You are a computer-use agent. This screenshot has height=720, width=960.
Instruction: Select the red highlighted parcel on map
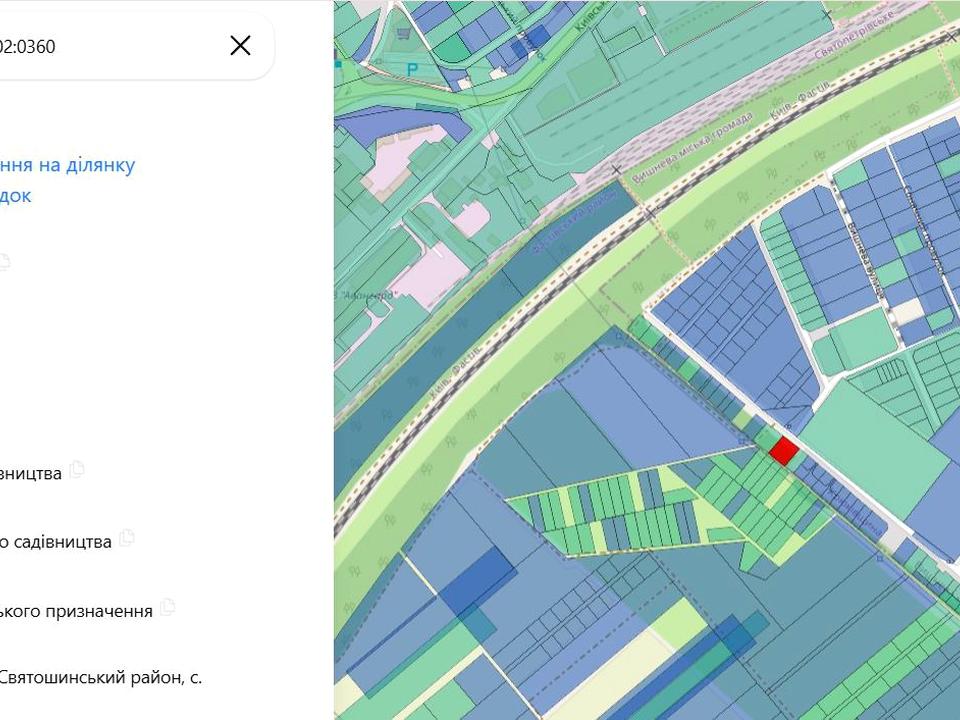pos(783,451)
